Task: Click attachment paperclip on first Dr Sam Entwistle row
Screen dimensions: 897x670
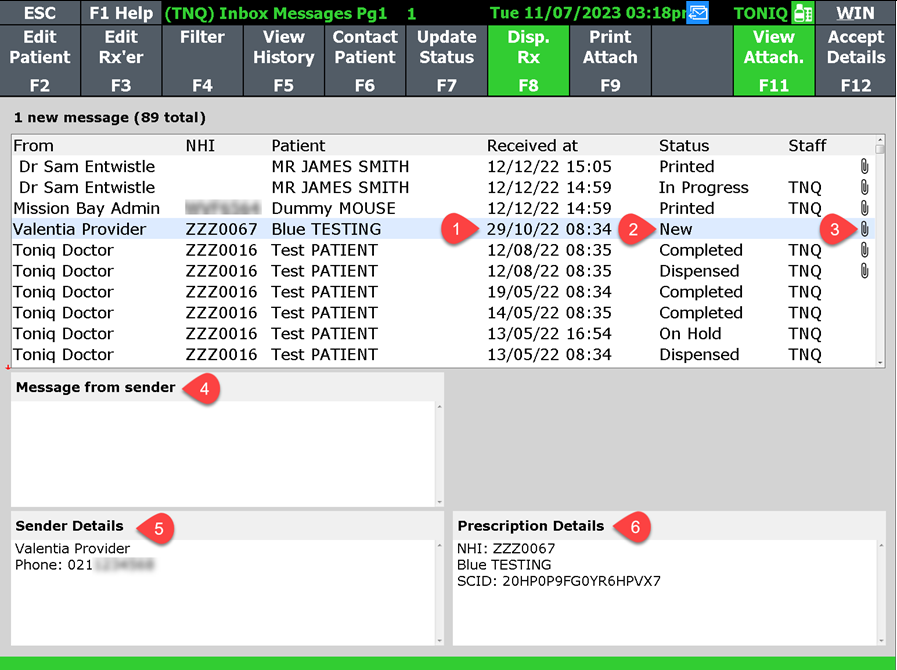Action: pyautogui.click(x=864, y=166)
